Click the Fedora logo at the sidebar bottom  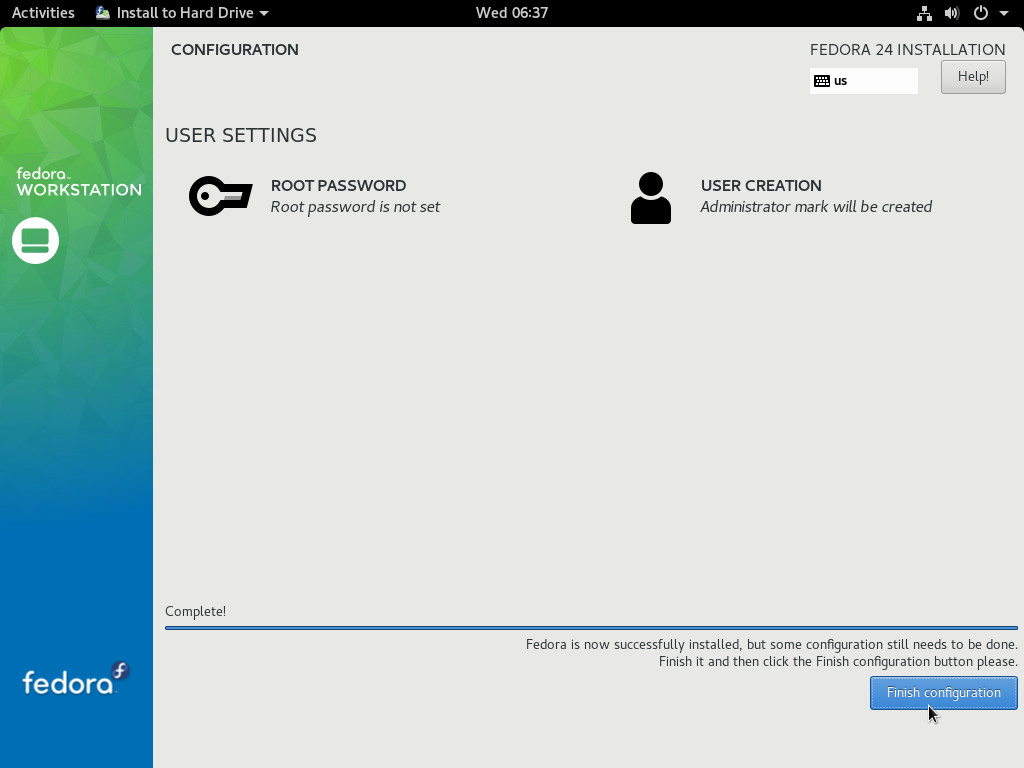76,680
